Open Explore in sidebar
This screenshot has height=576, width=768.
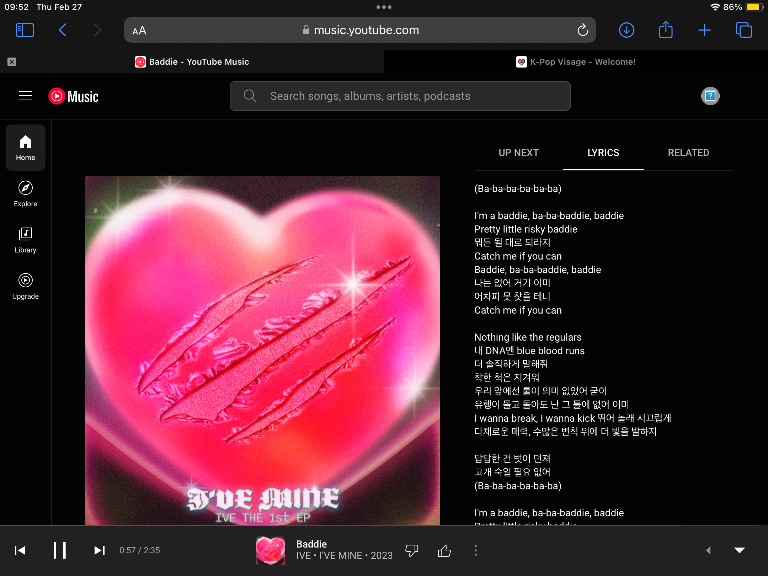coord(25,194)
